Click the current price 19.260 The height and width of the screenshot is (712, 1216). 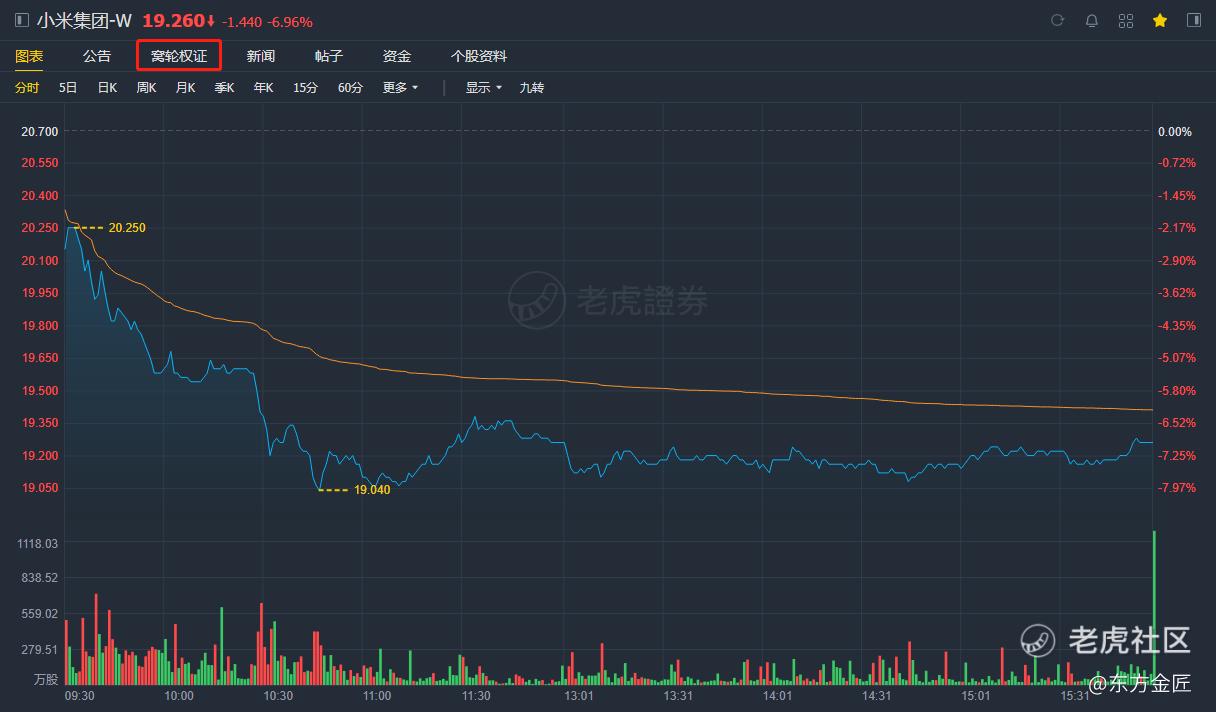click(173, 21)
